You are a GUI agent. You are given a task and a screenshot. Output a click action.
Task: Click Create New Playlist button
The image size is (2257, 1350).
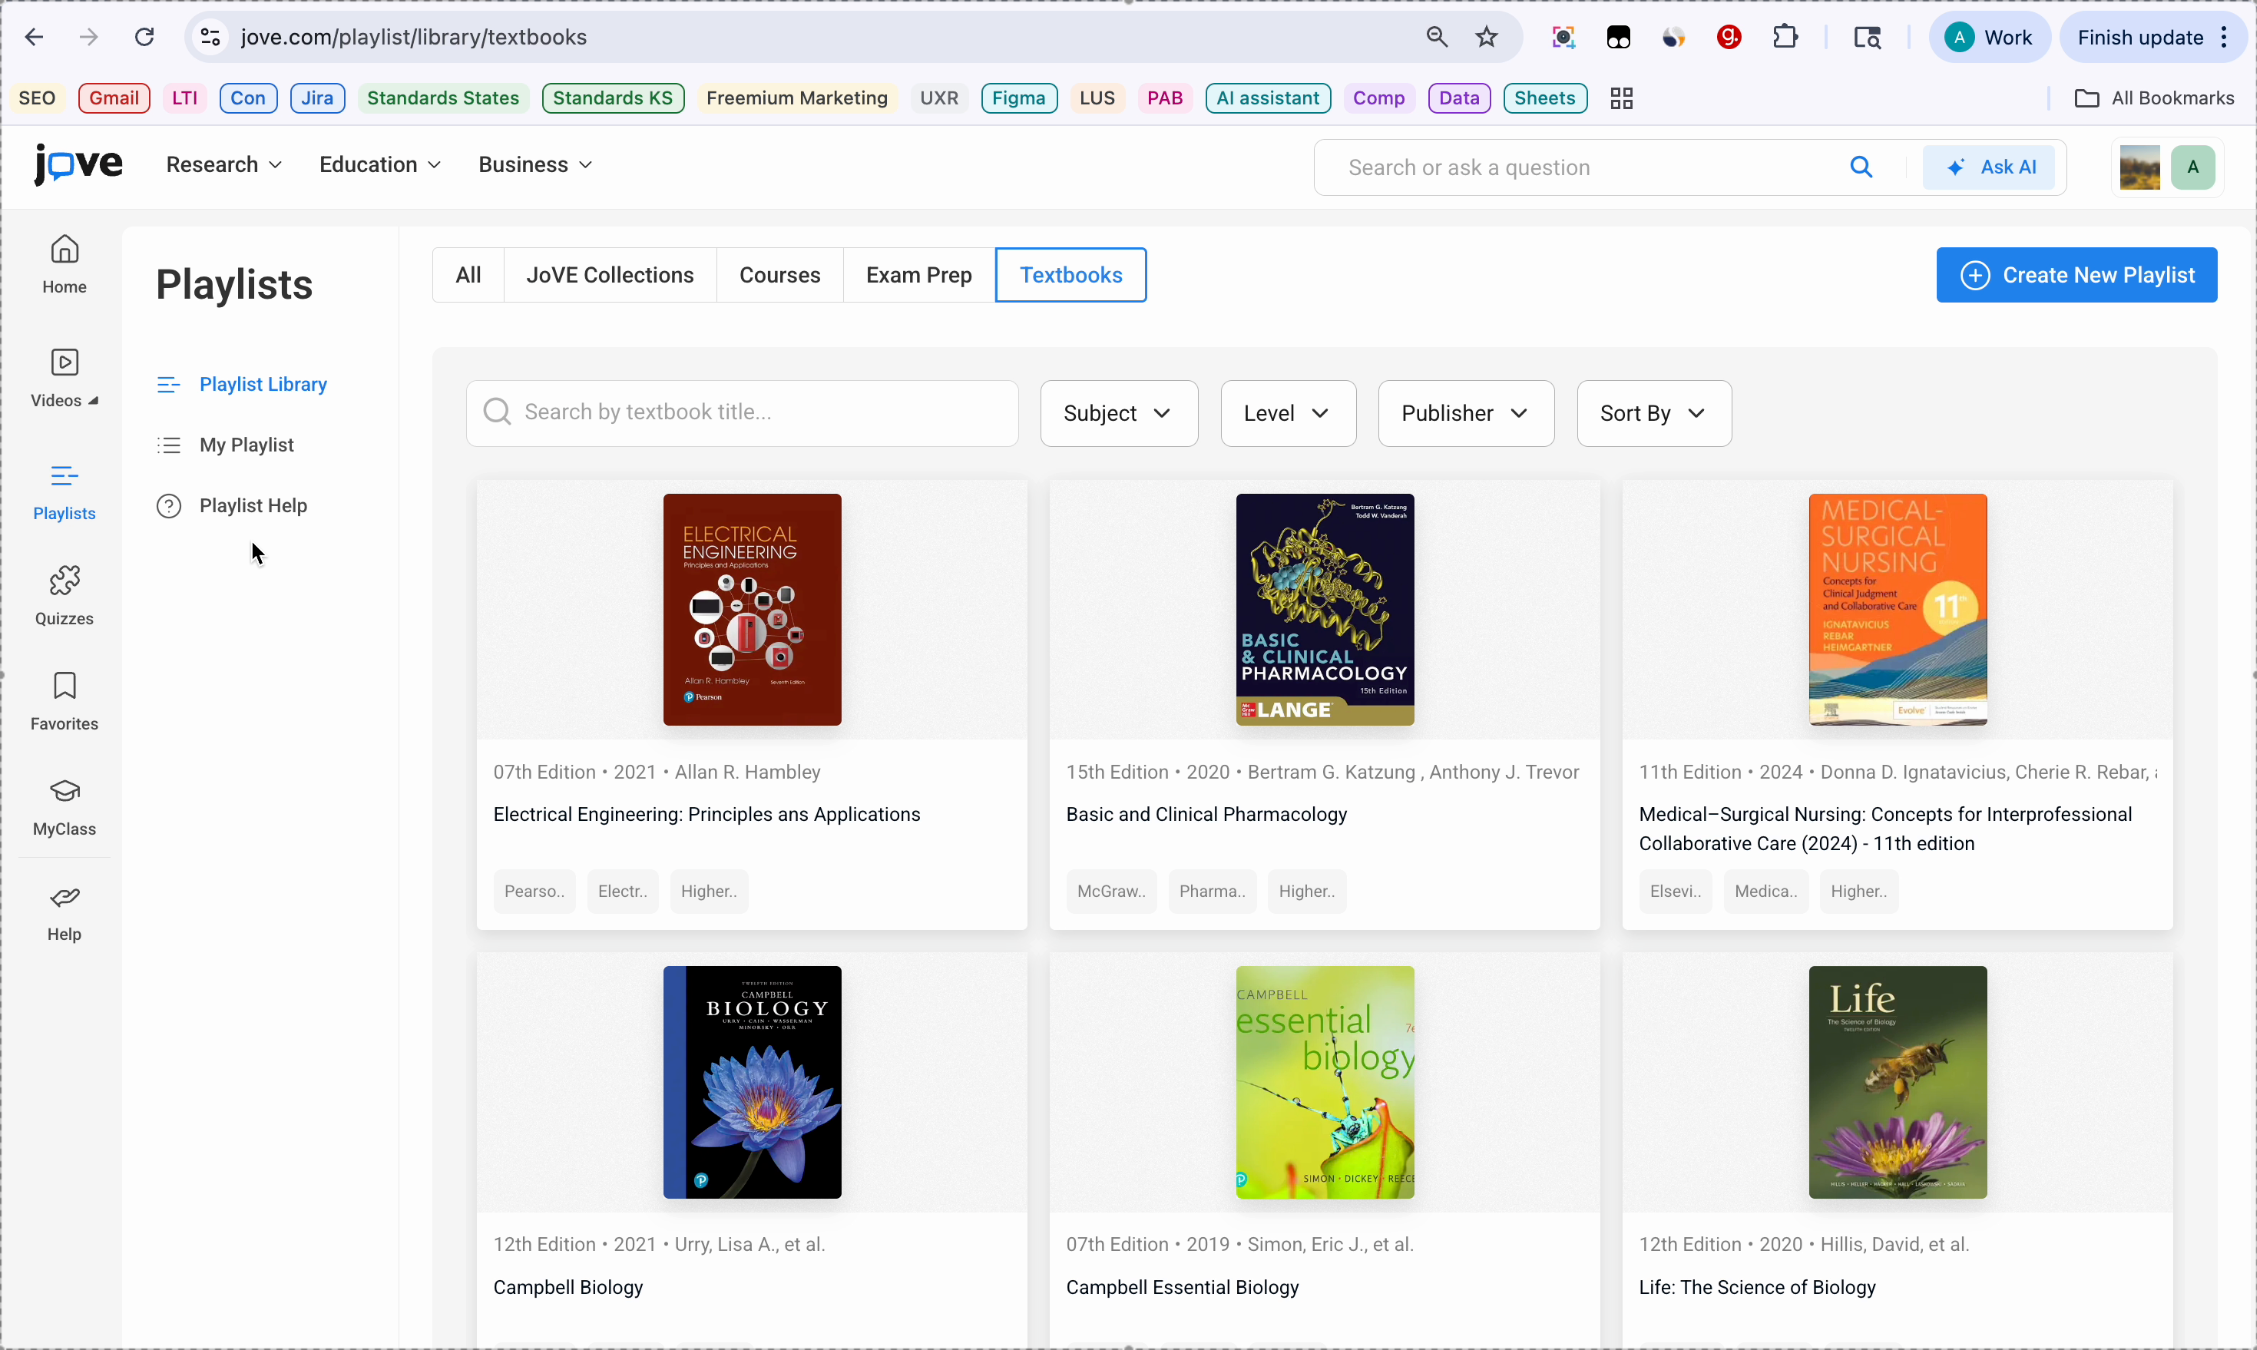coord(2077,275)
